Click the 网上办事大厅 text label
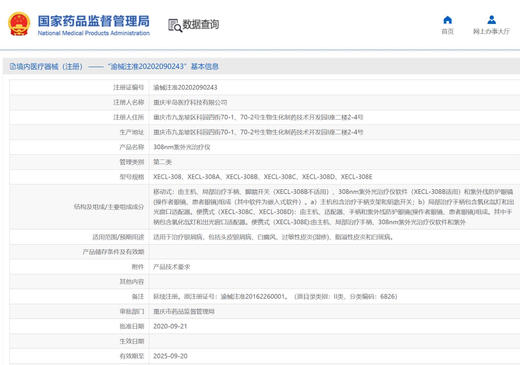The image size is (520, 365). [x=491, y=31]
